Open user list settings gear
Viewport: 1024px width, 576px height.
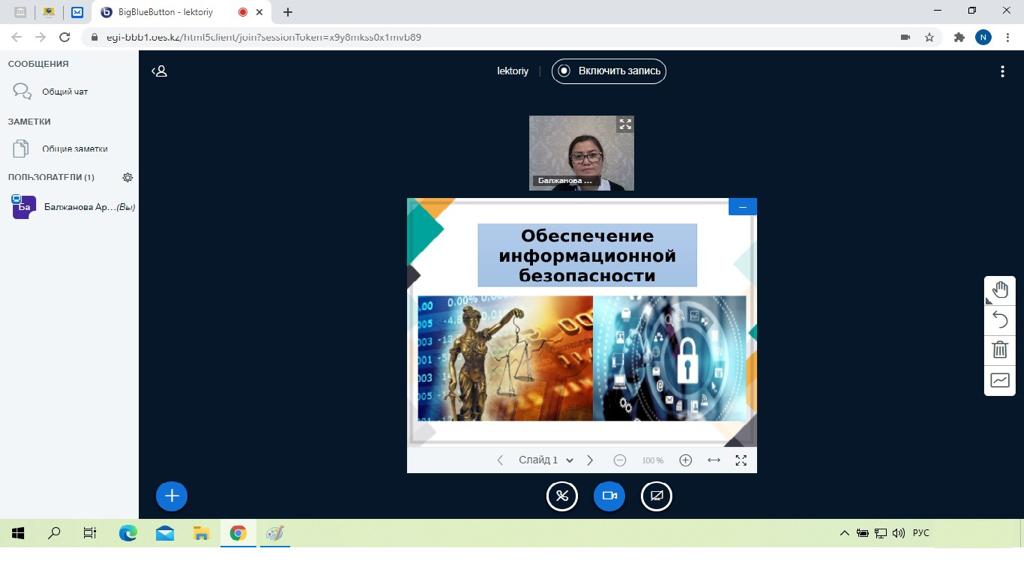127,177
